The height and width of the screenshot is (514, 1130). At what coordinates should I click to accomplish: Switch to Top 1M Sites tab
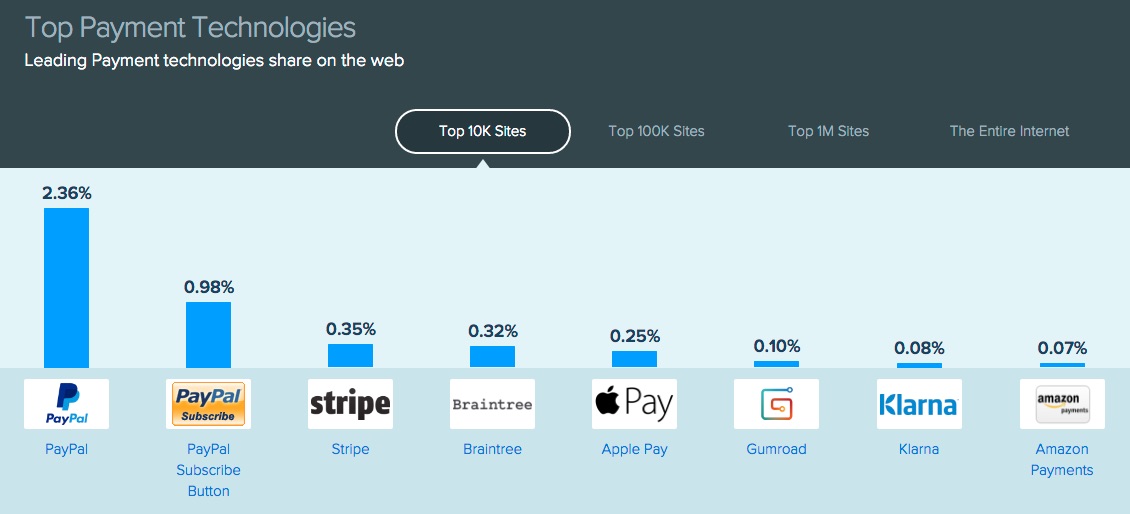[828, 131]
